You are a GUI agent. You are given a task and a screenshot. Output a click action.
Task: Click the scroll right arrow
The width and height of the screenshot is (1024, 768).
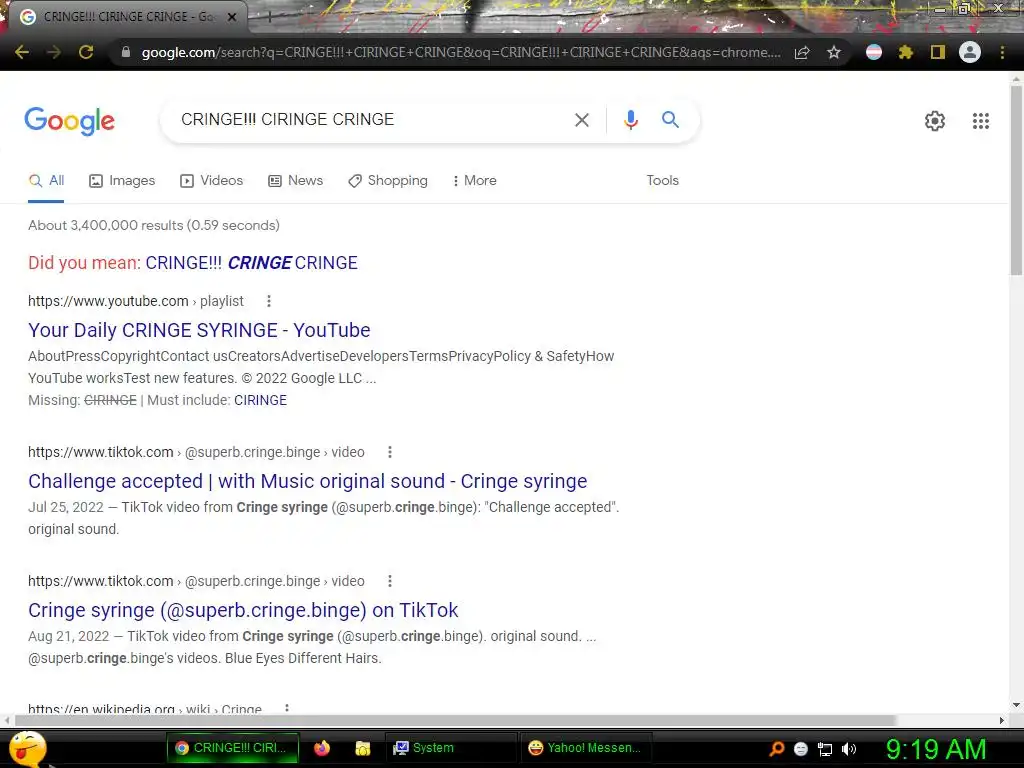point(1002,720)
